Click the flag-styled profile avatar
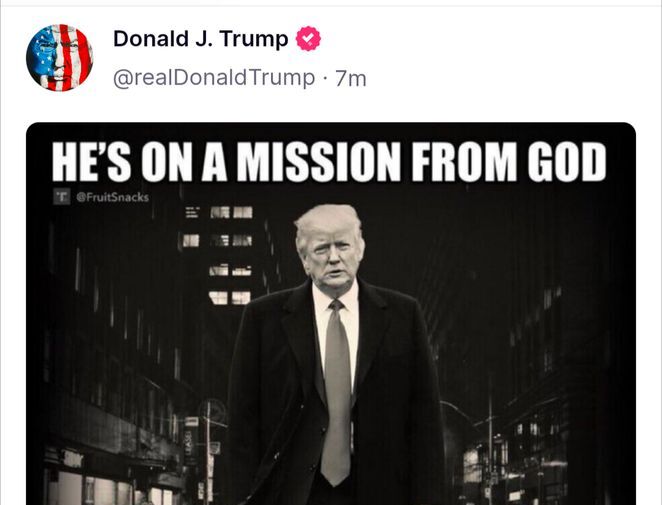This screenshot has width=662, height=505. pyautogui.click(x=59, y=58)
